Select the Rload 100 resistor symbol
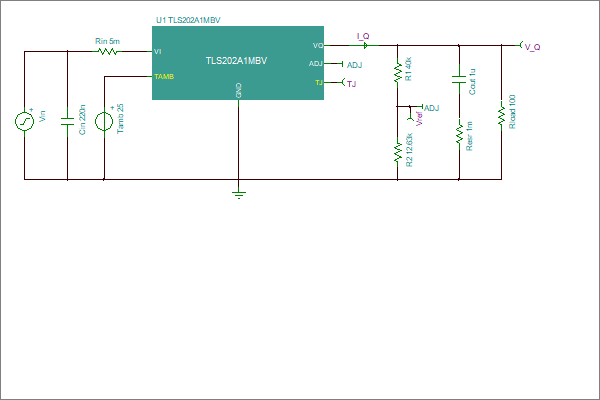The image size is (600, 400). tap(501, 116)
